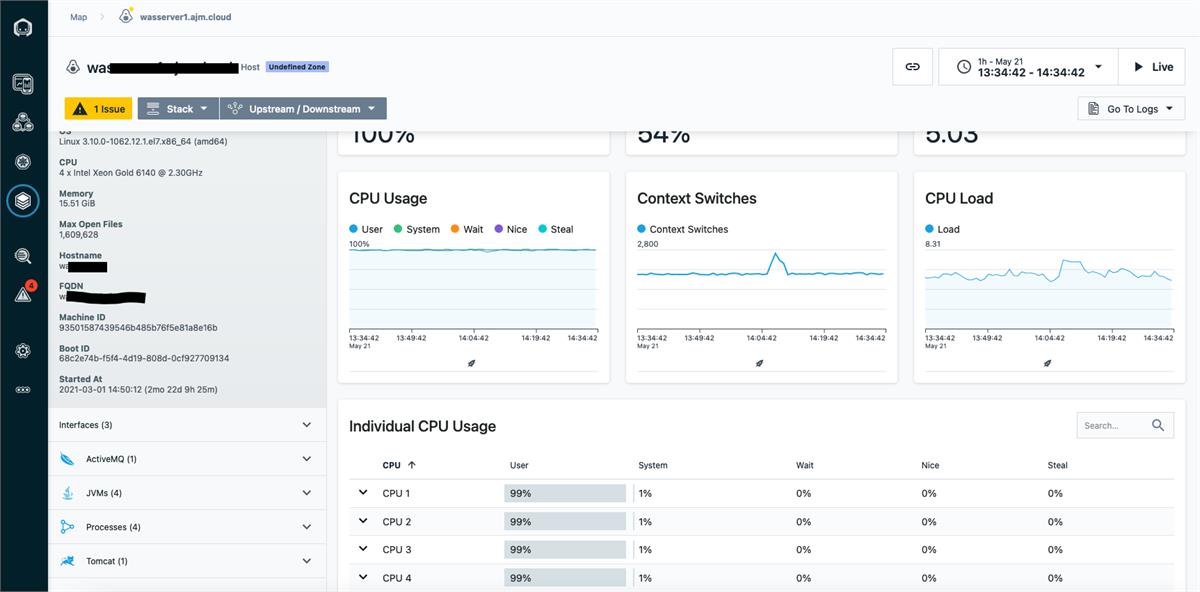Click the 1 Issue warning button

pos(97,108)
